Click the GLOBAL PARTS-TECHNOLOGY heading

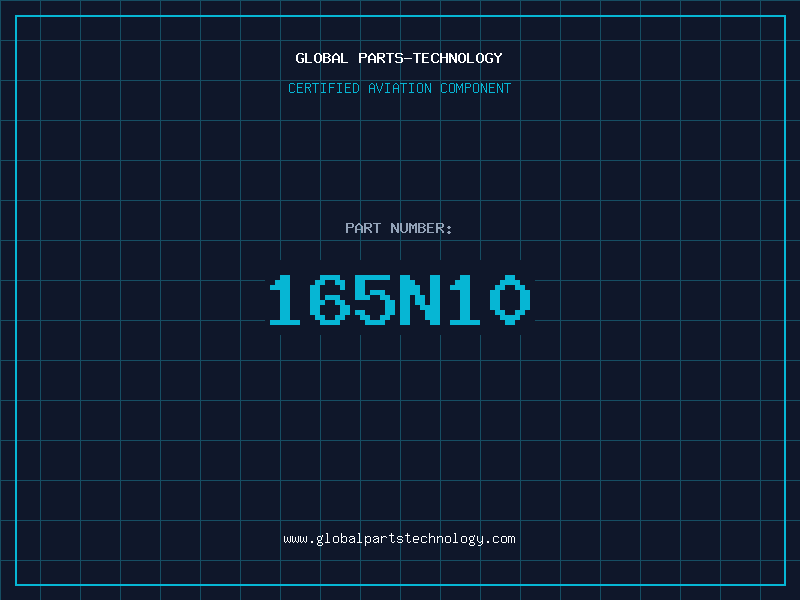pyautogui.click(x=399, y=58)
